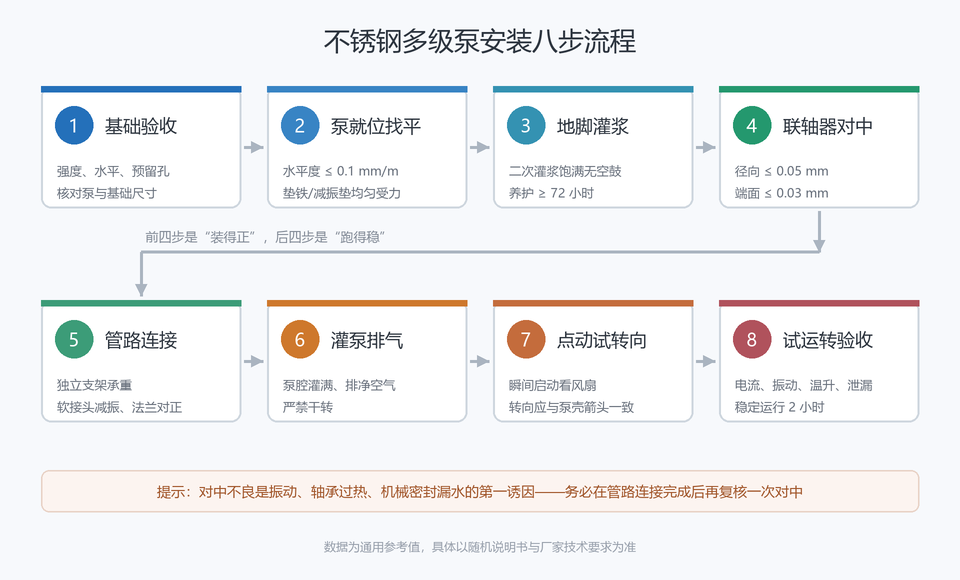Click the teal circle numbered 3
Image resolution: width=960 pixels, height=580 pixels.
click(x=526, y=126)
